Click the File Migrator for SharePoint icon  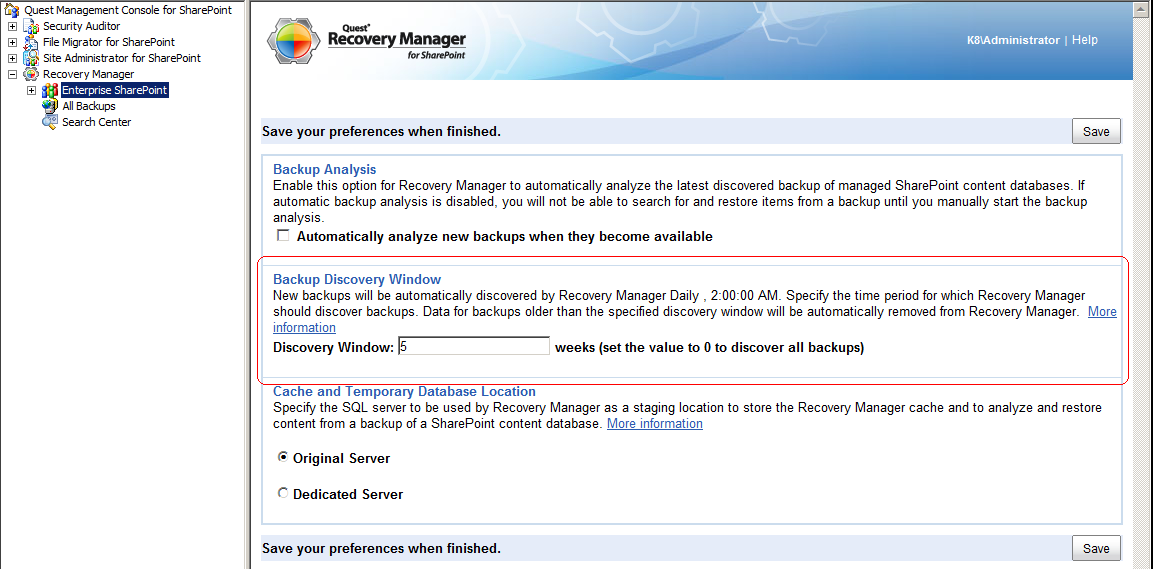point(31,42)
